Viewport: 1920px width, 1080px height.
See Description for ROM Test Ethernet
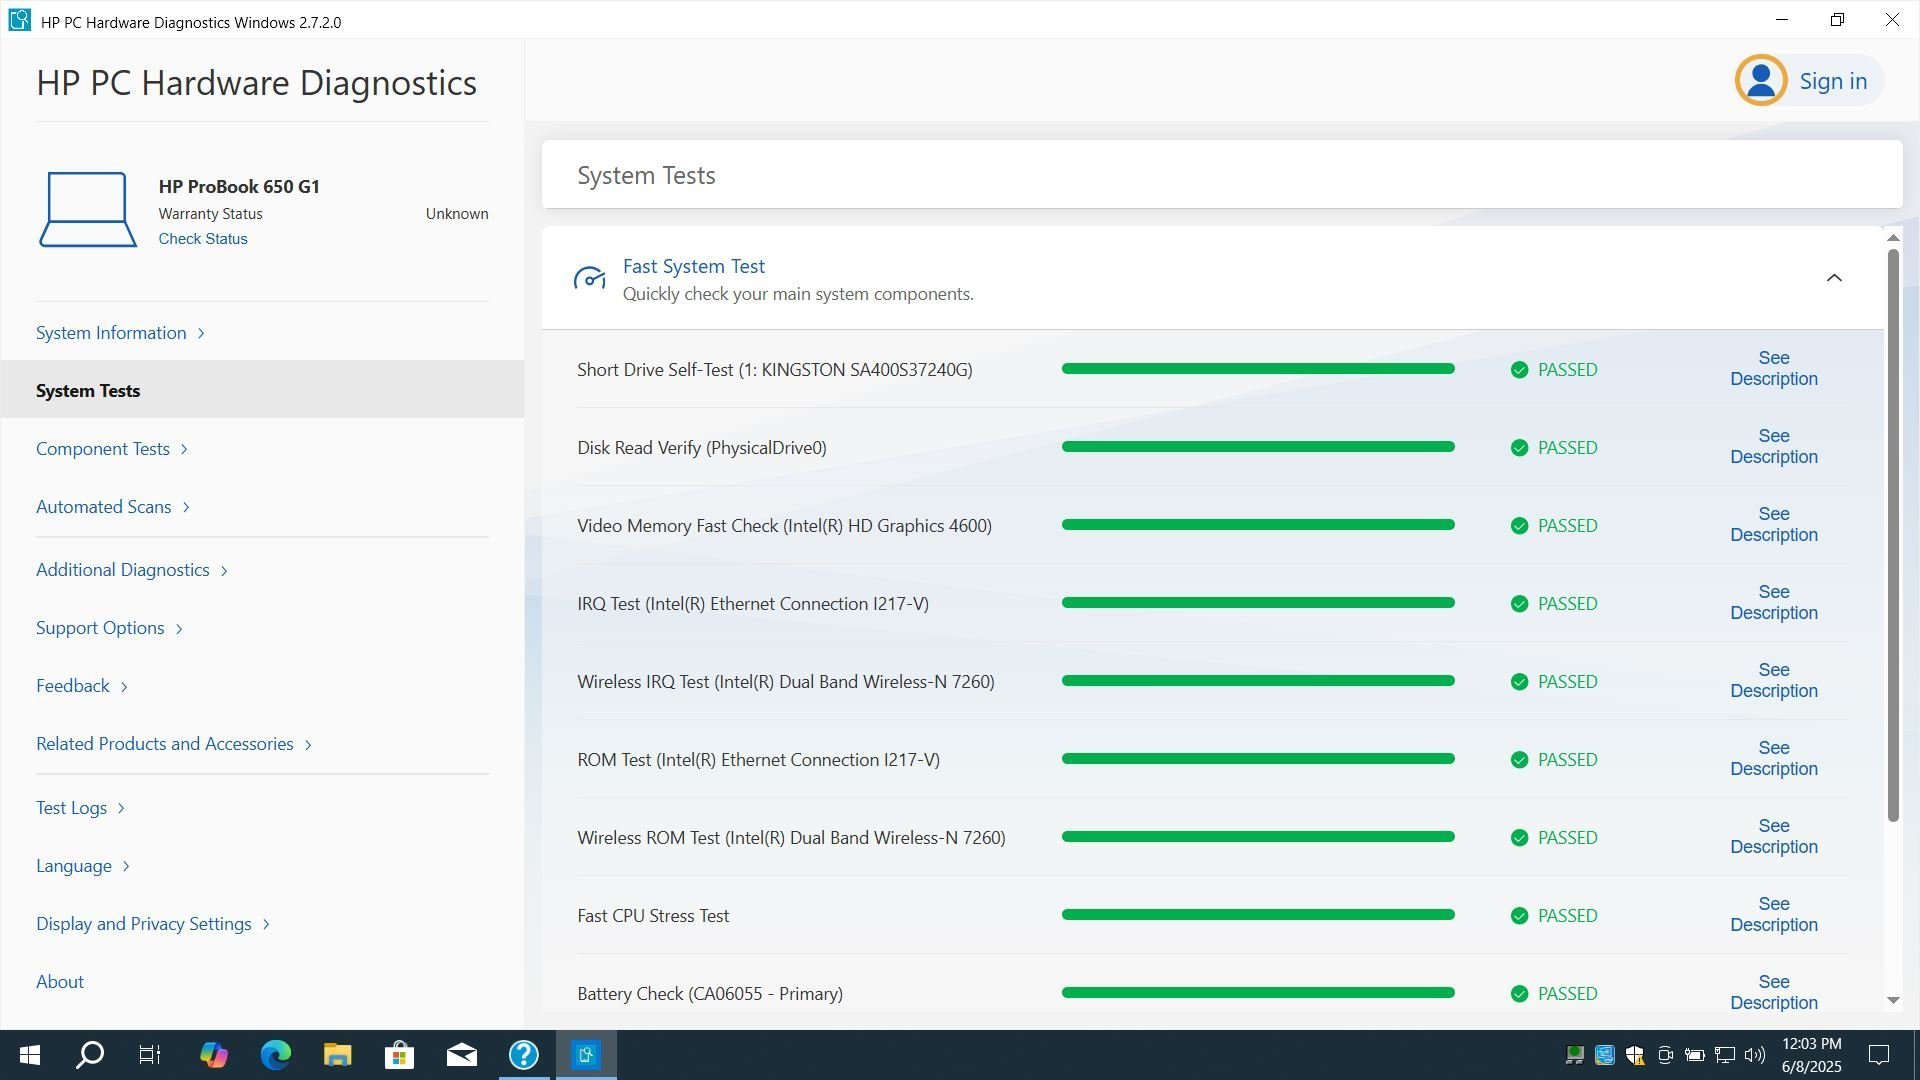click(x=1774, y=759)
